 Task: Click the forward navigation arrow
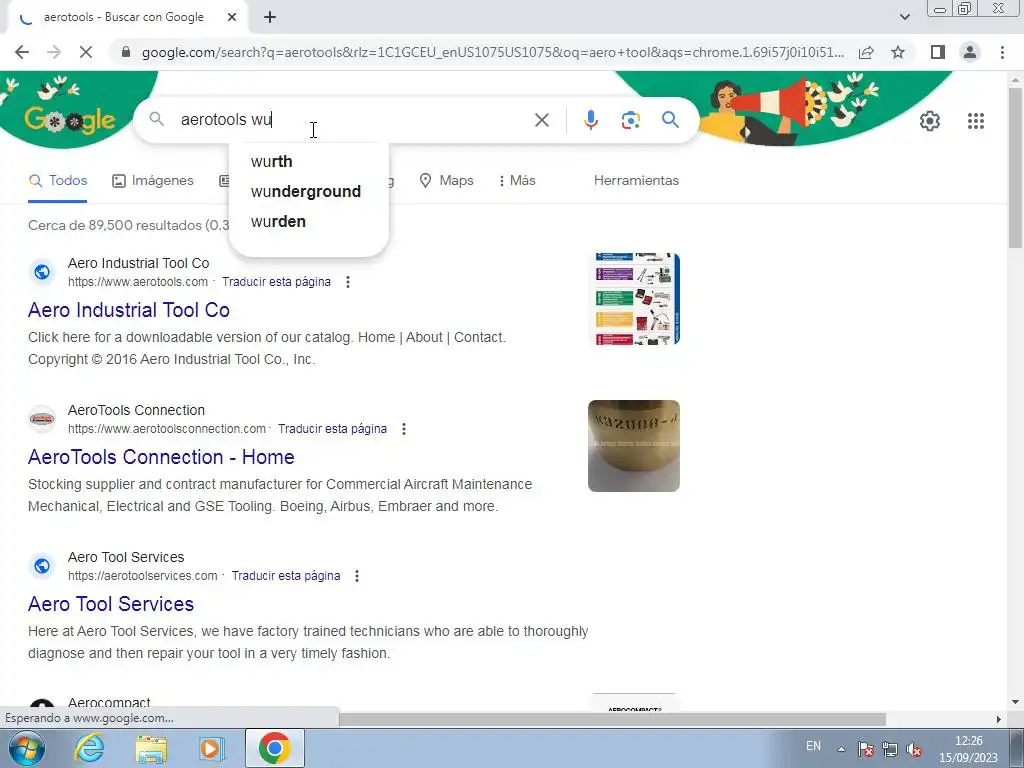tap(54, 52)
